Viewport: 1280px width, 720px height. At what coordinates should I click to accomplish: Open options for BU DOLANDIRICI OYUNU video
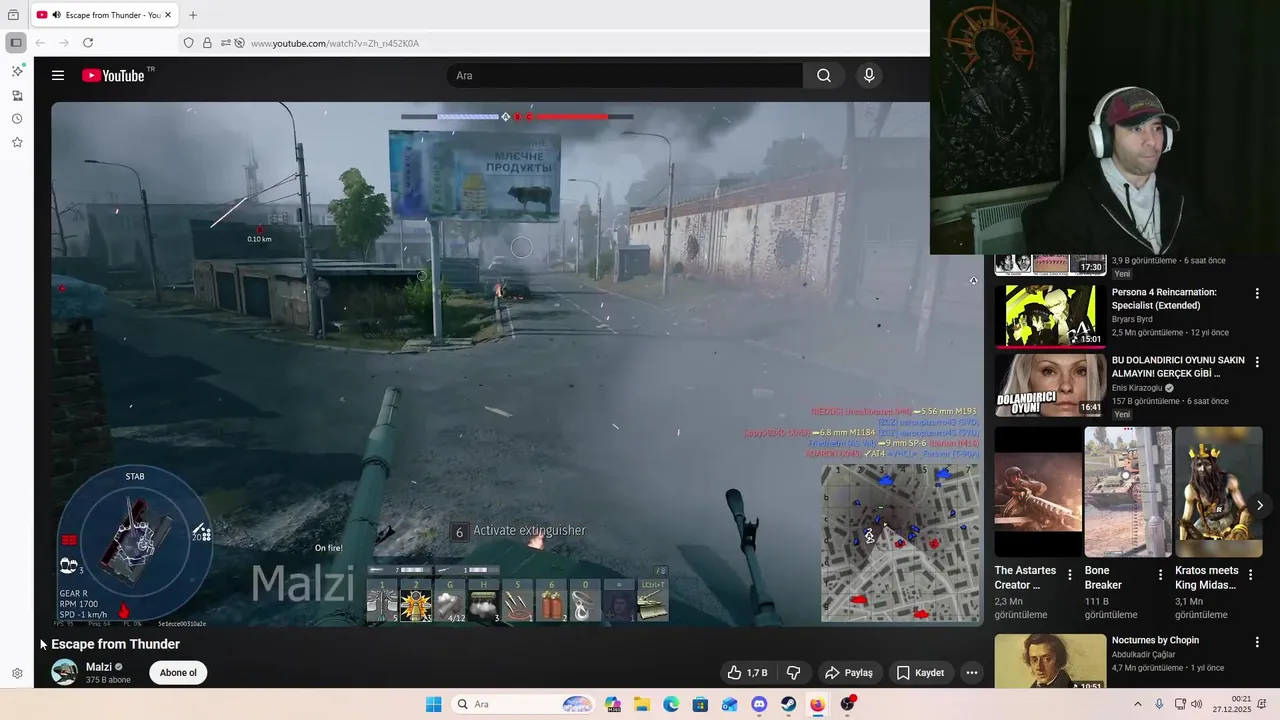1257,362
